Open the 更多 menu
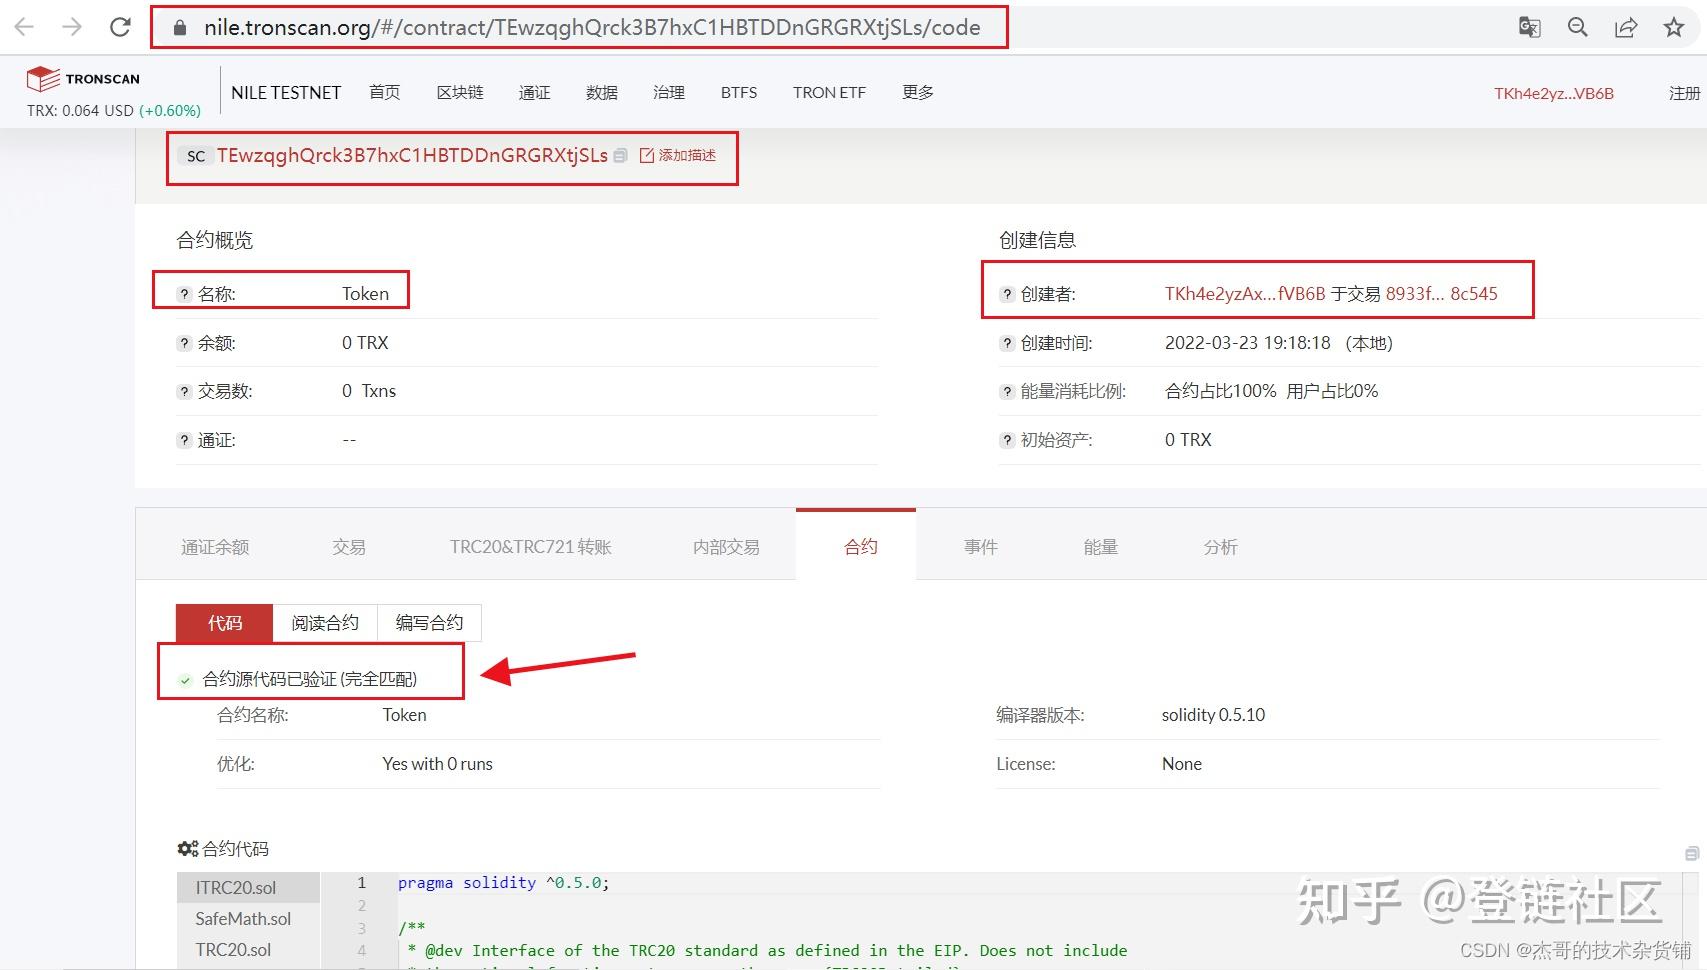This screenshot has width=1707, height=970. pos(918,92)
